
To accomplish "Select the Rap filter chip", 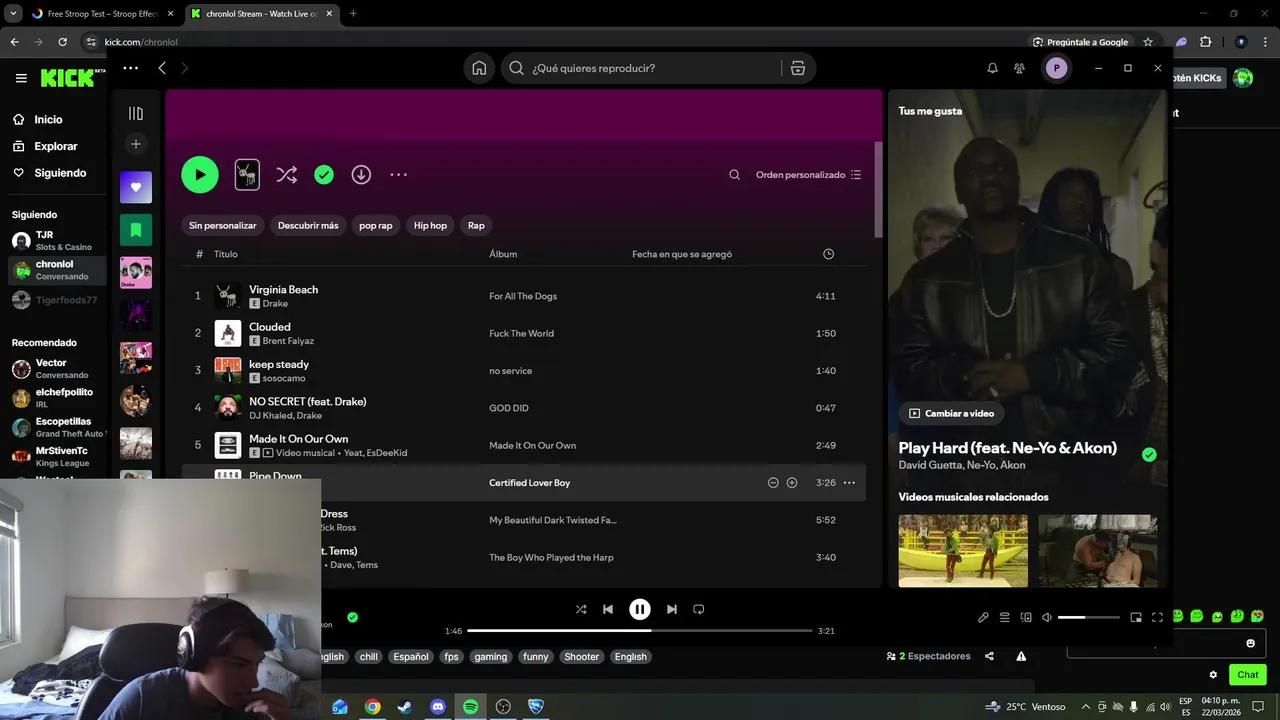I will (x=476, y=226).
